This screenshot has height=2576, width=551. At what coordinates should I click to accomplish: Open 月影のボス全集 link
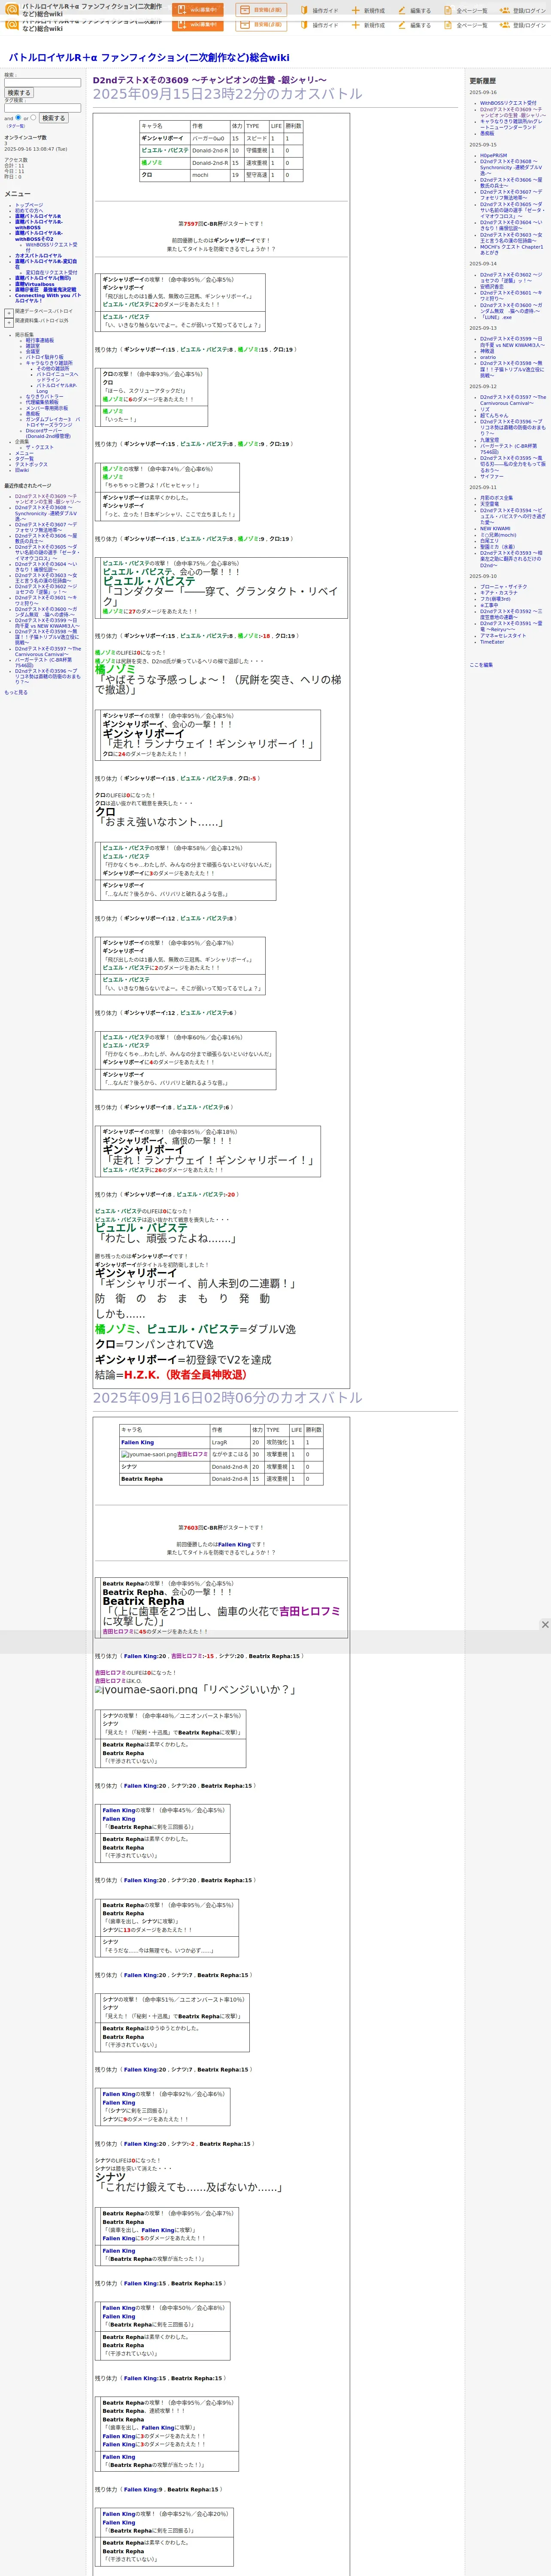[x=497, y=498]
